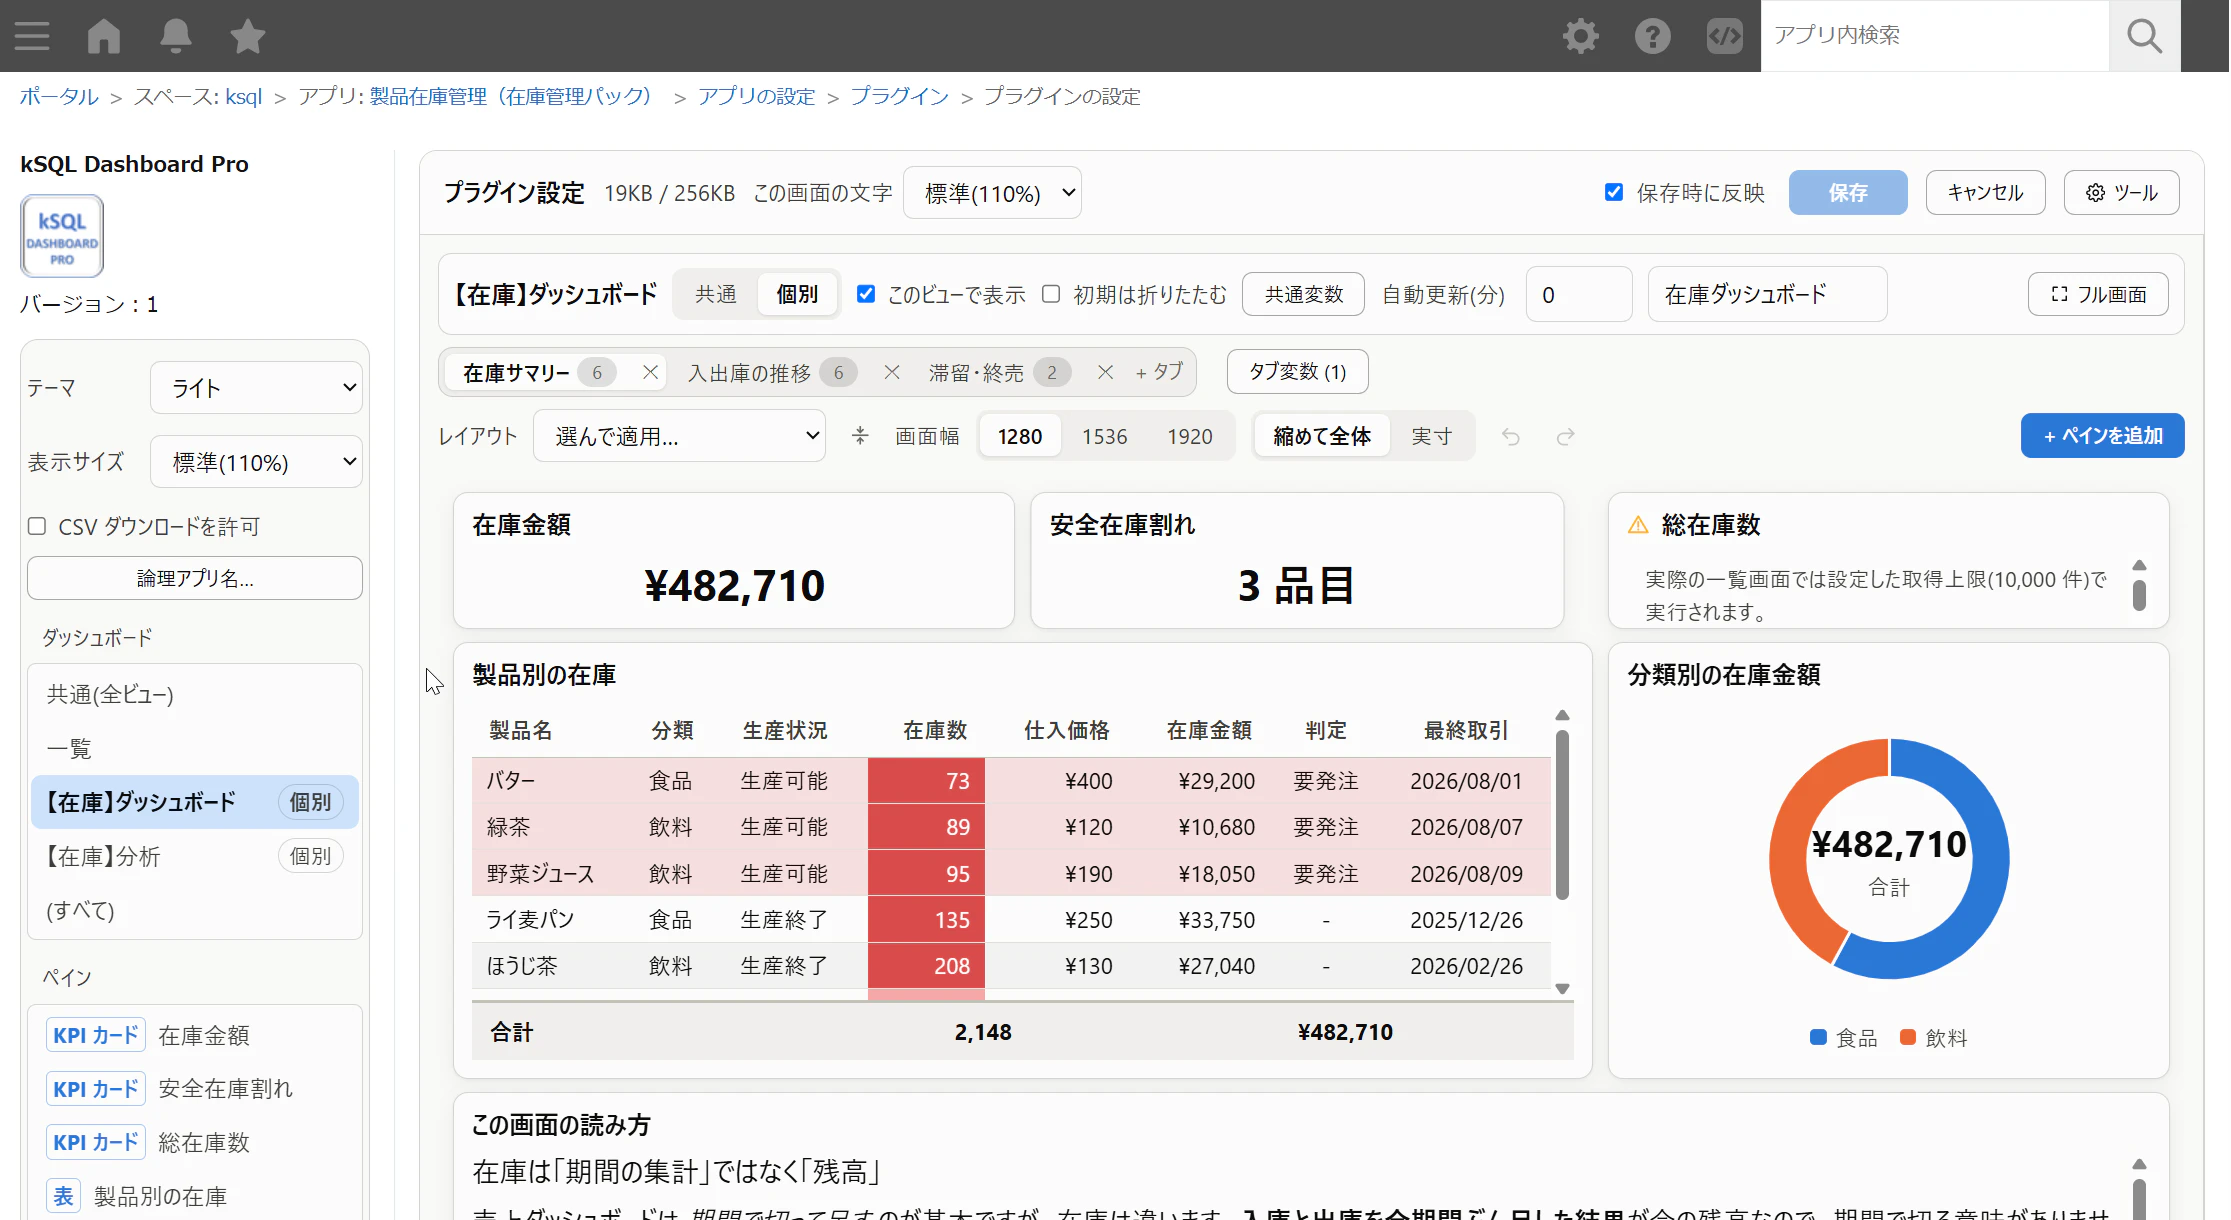Screen dimensions: 2231x1220
Task: Click the kSQL Dashboard Pro logo
Action: pyautogui.click(x=62, y=237)
